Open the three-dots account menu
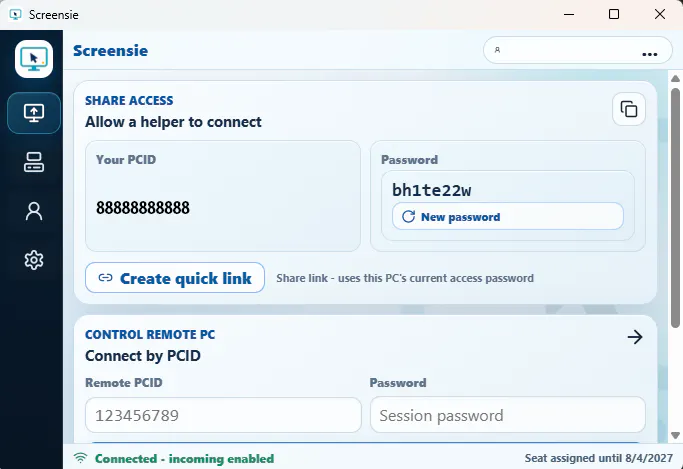683x469 pixels. pos(649,54)
